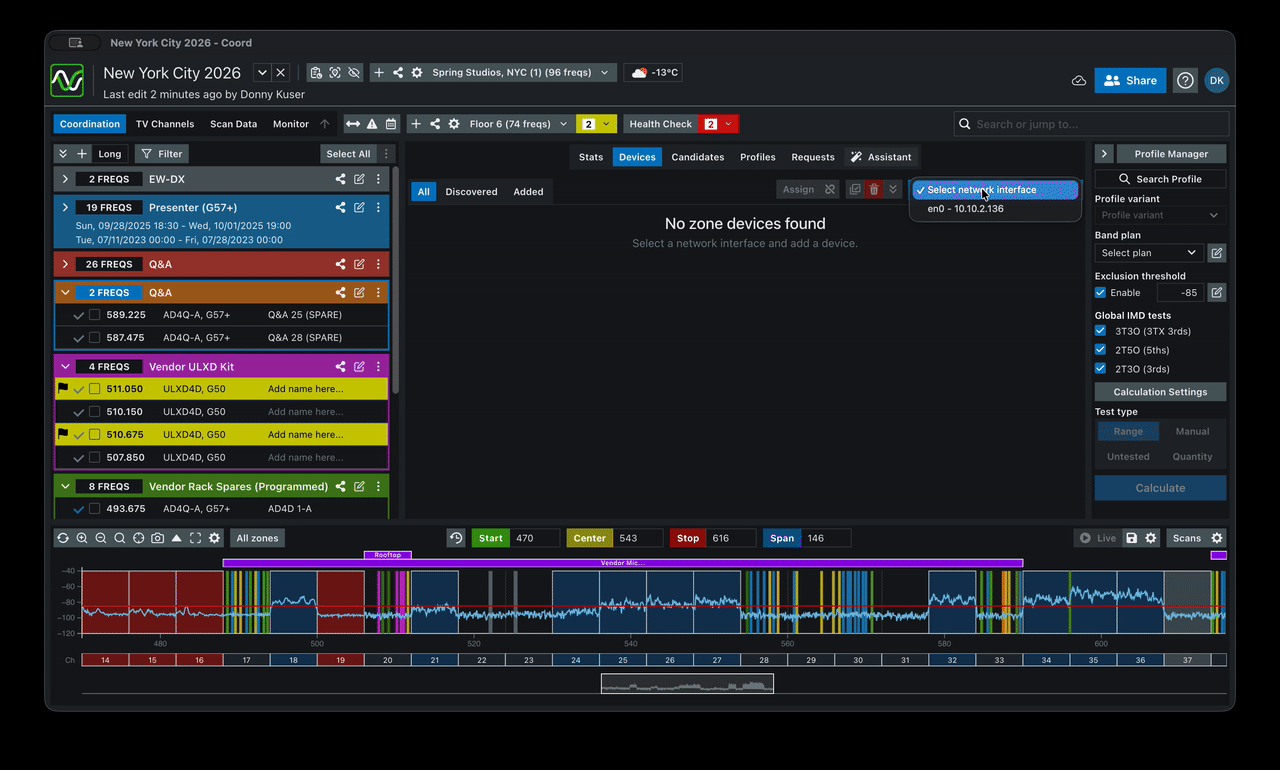This screenshot has height=770, width=1280.
Task: Click share icon on Vendor ULXD Kit group
Action: [341, 367]
